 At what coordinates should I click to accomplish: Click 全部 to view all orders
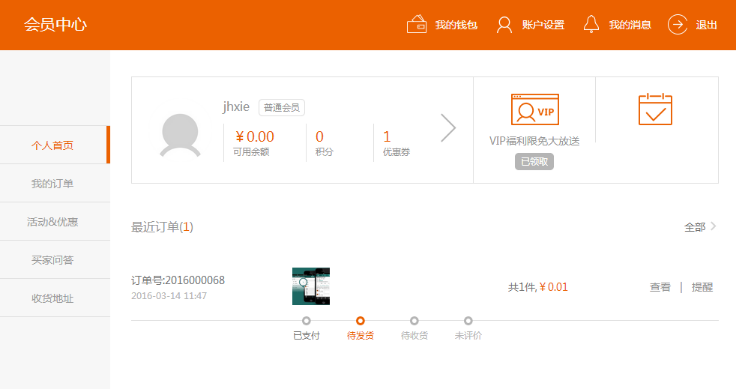[700, 227]
